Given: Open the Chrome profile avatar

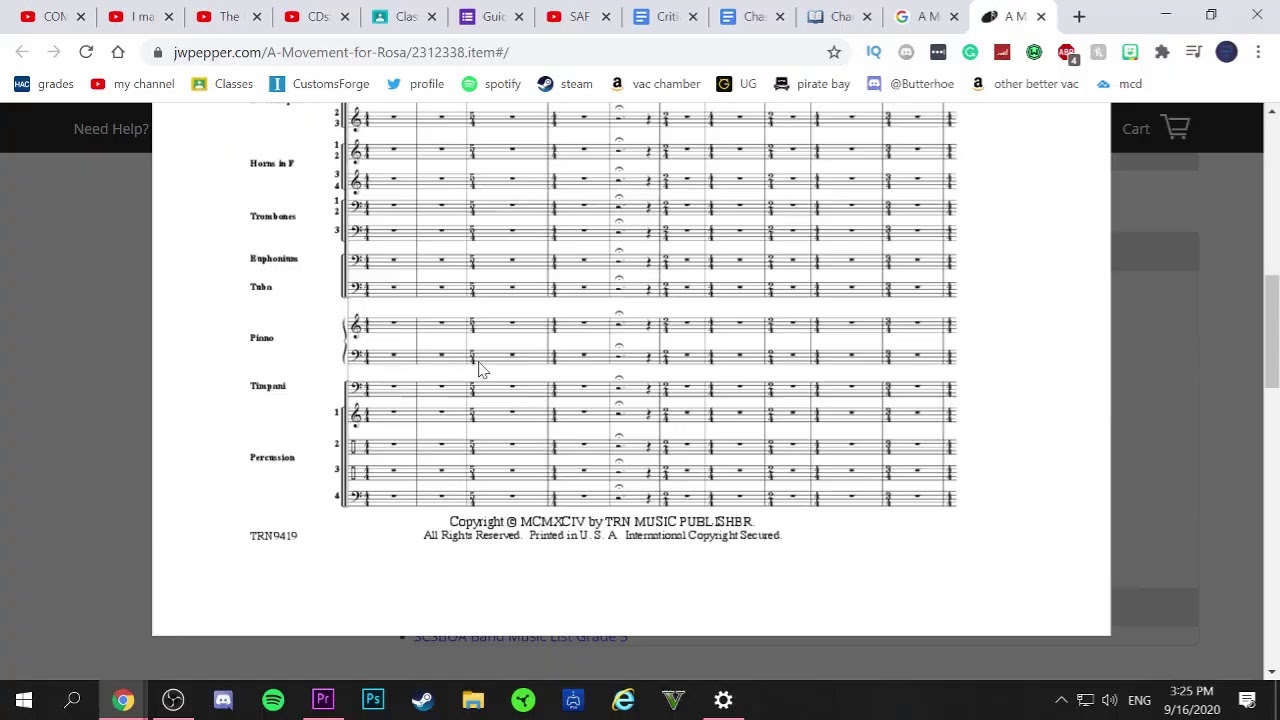Looking at the screenshot, I should (x=1227, y=52).
